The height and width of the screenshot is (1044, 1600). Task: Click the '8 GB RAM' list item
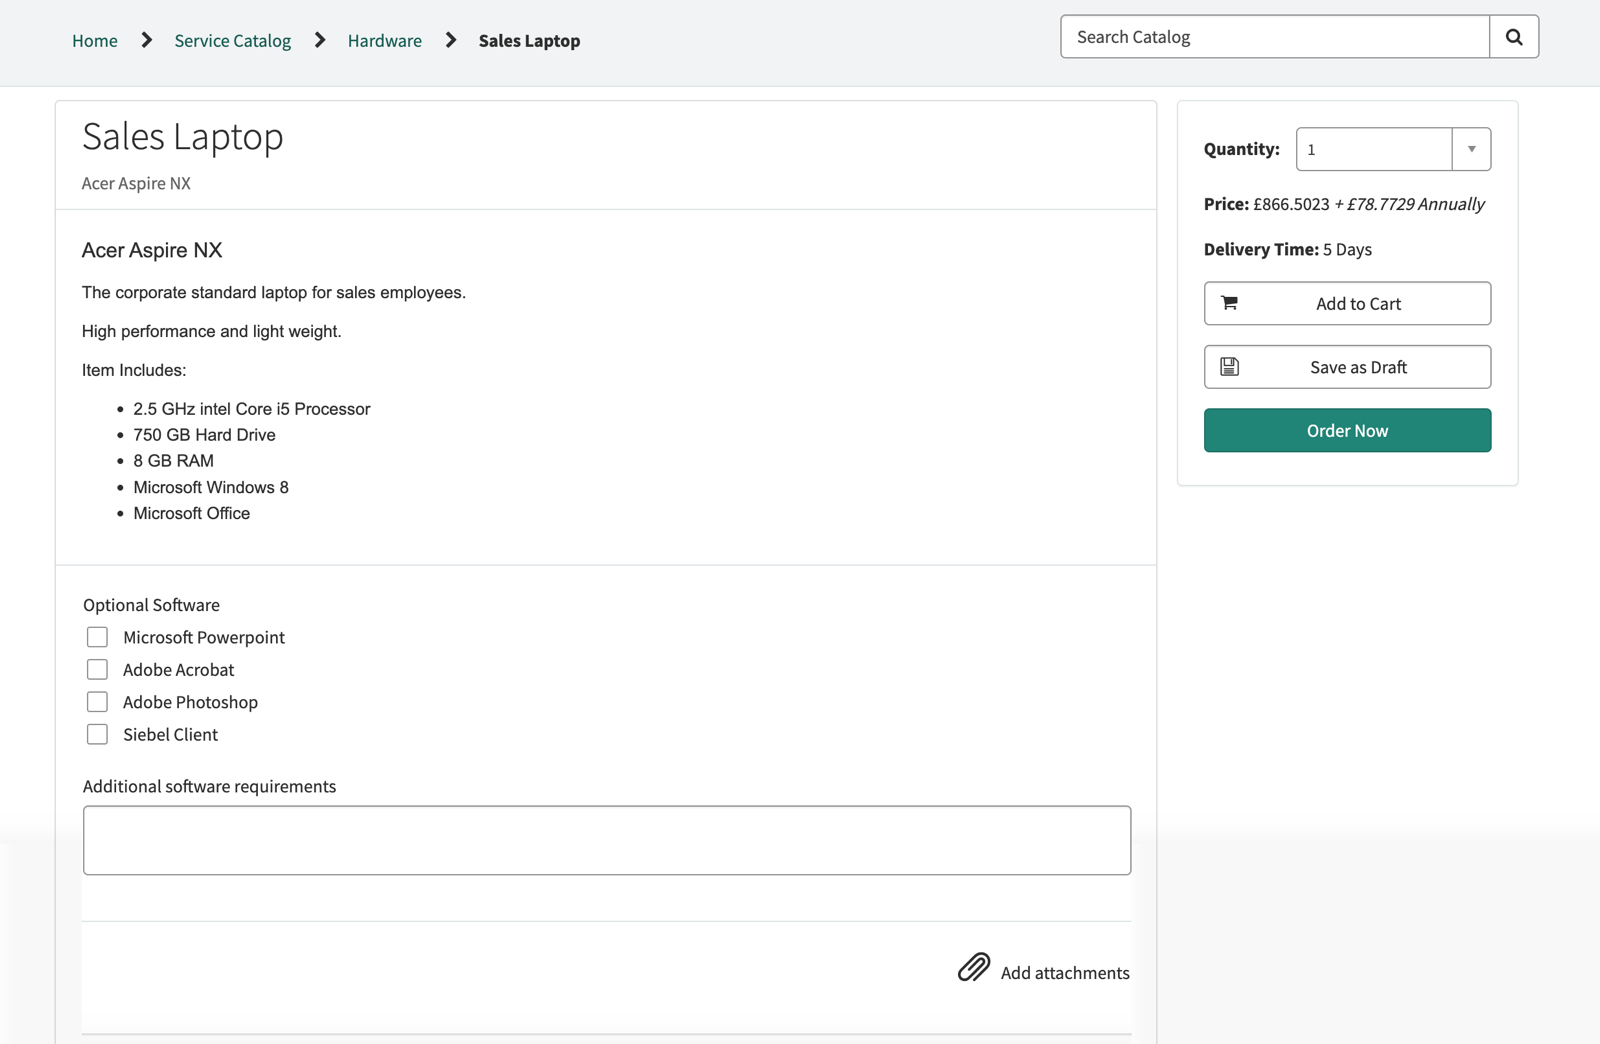click(173, 461)
